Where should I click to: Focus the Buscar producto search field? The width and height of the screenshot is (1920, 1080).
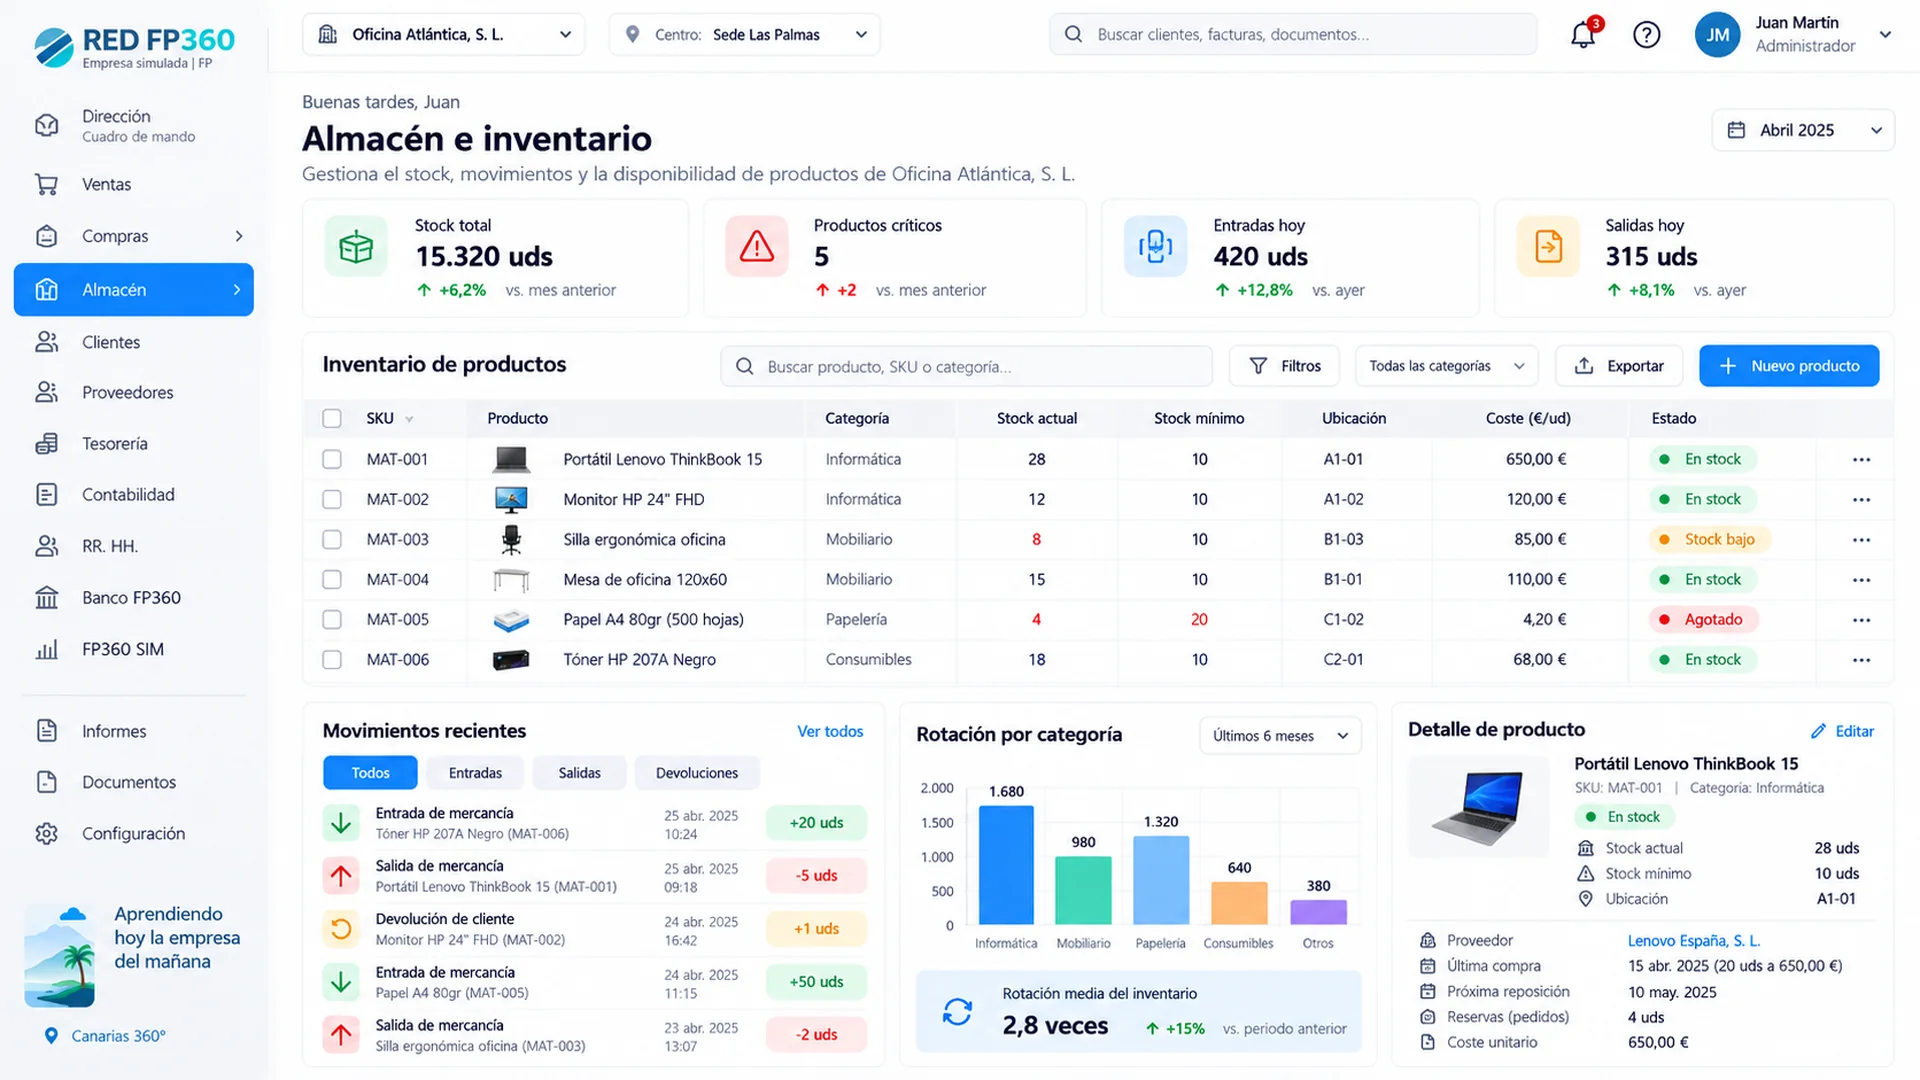tap(966, 366)
